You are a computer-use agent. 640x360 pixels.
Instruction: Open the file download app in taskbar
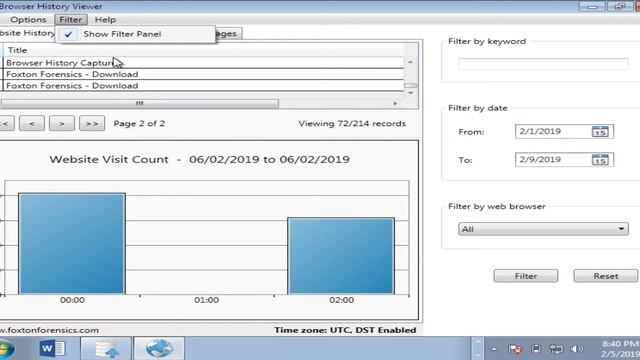pyautogui.click(x=106, y=349)
